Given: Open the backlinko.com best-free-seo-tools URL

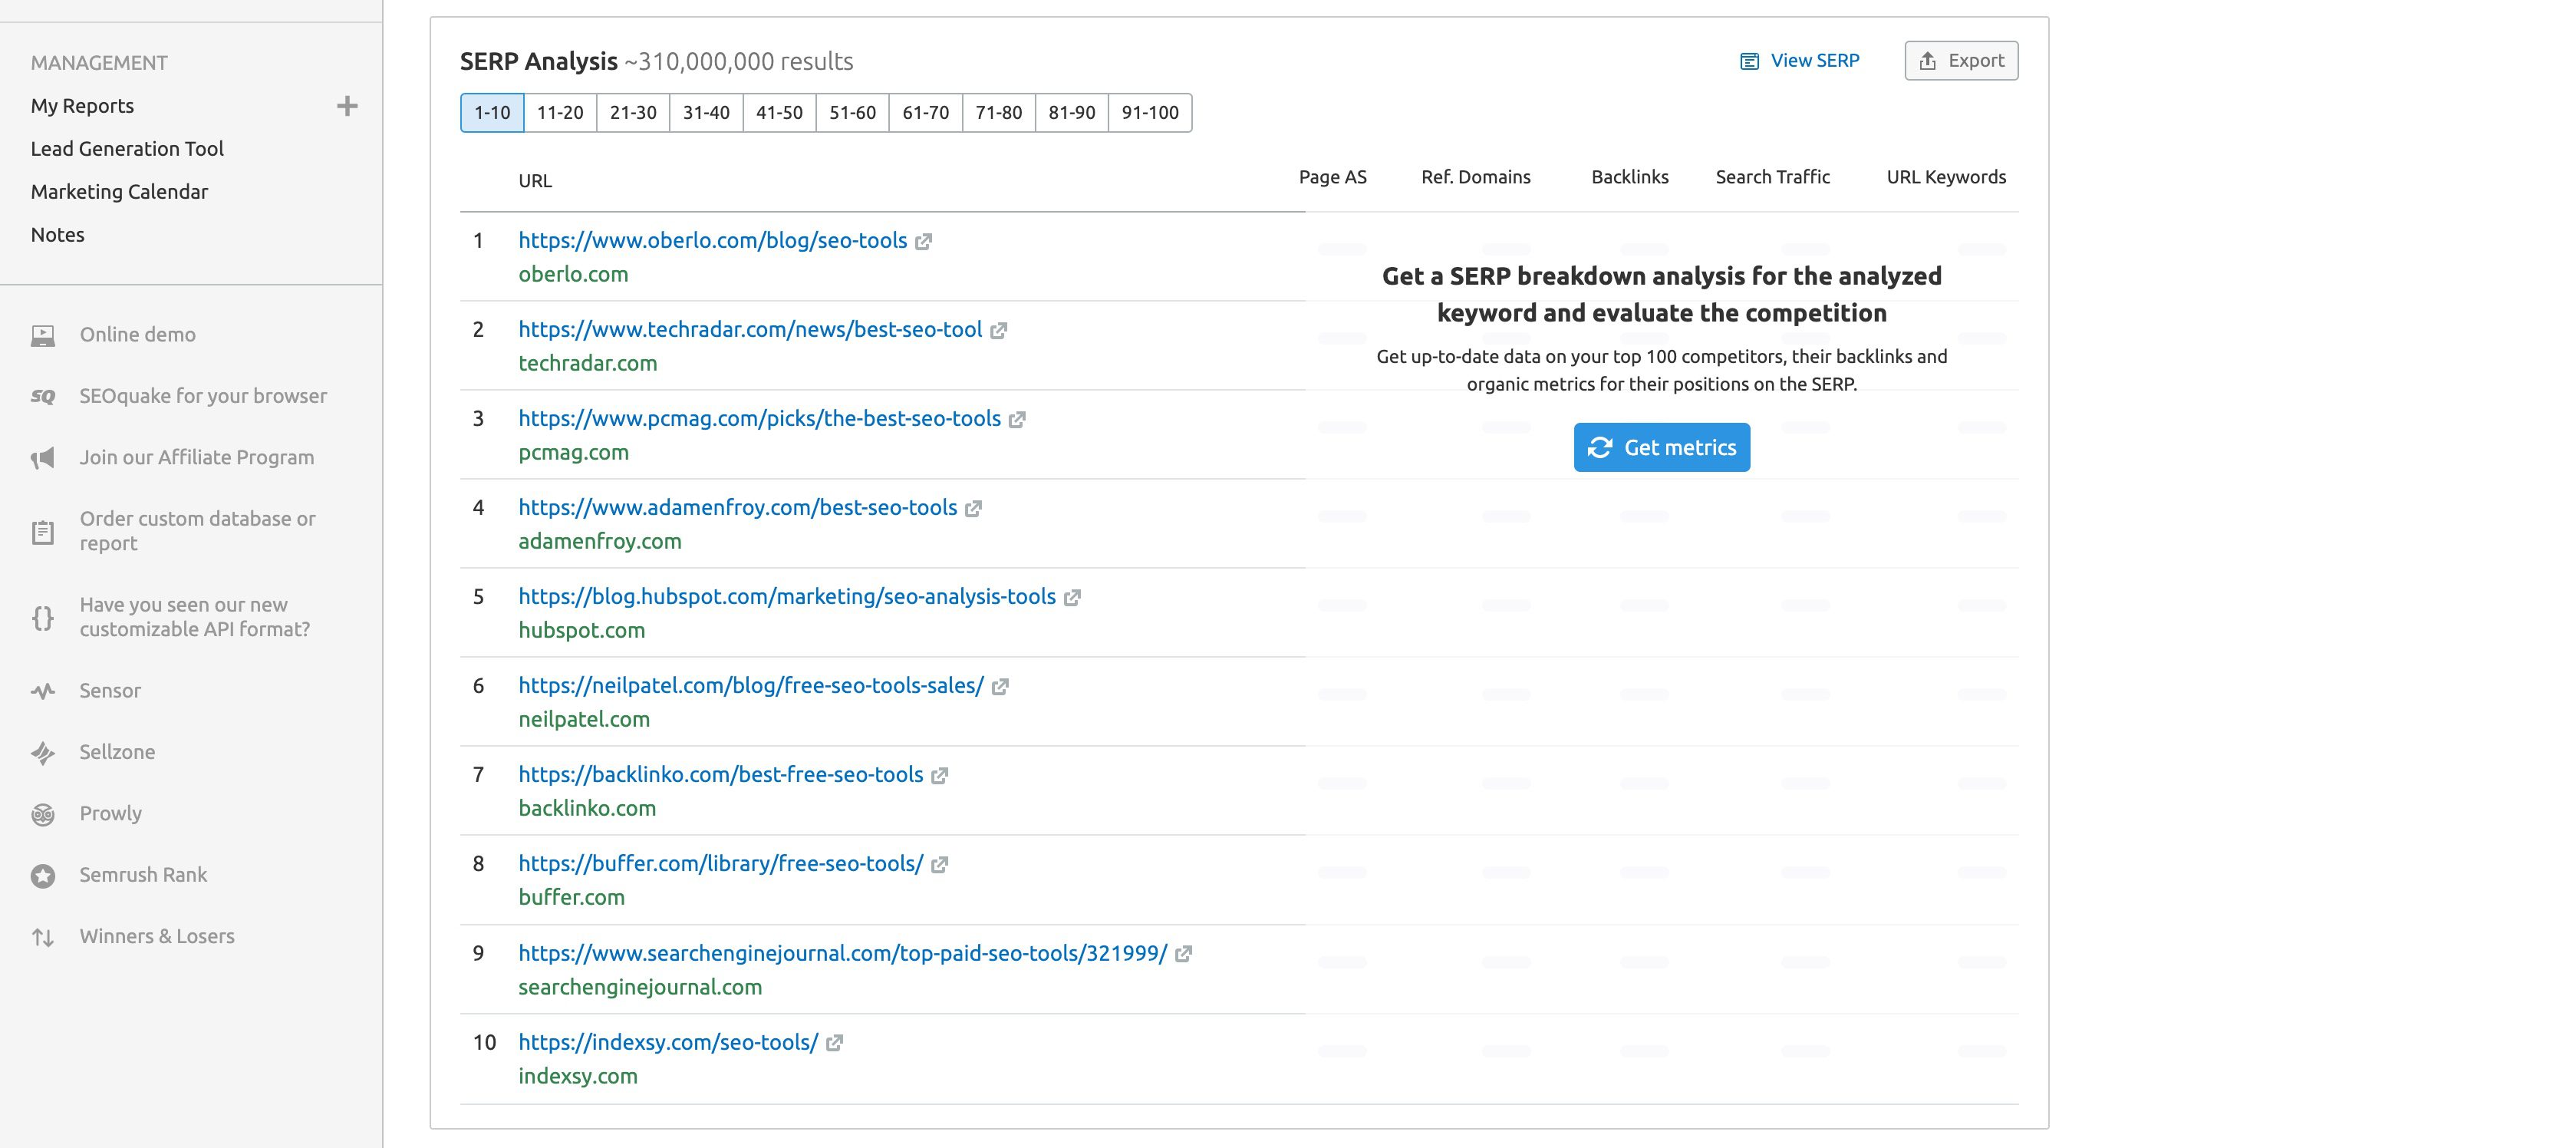Looking at the screenshot, I should pyautogui.click(x=720, y=775).
